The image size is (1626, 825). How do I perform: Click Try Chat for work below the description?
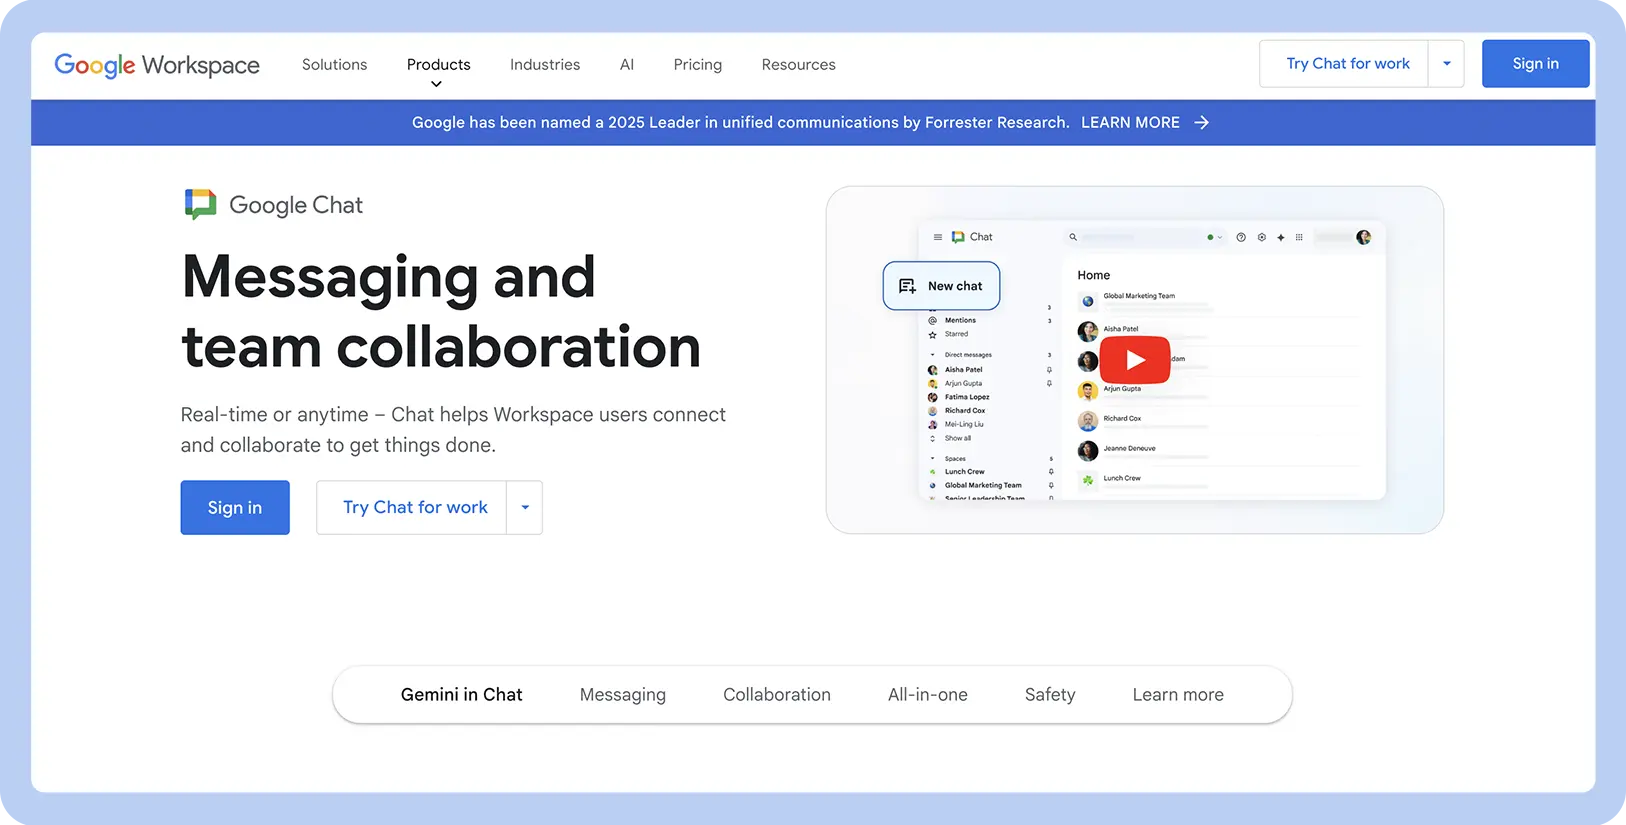click(x=413, y=507)
